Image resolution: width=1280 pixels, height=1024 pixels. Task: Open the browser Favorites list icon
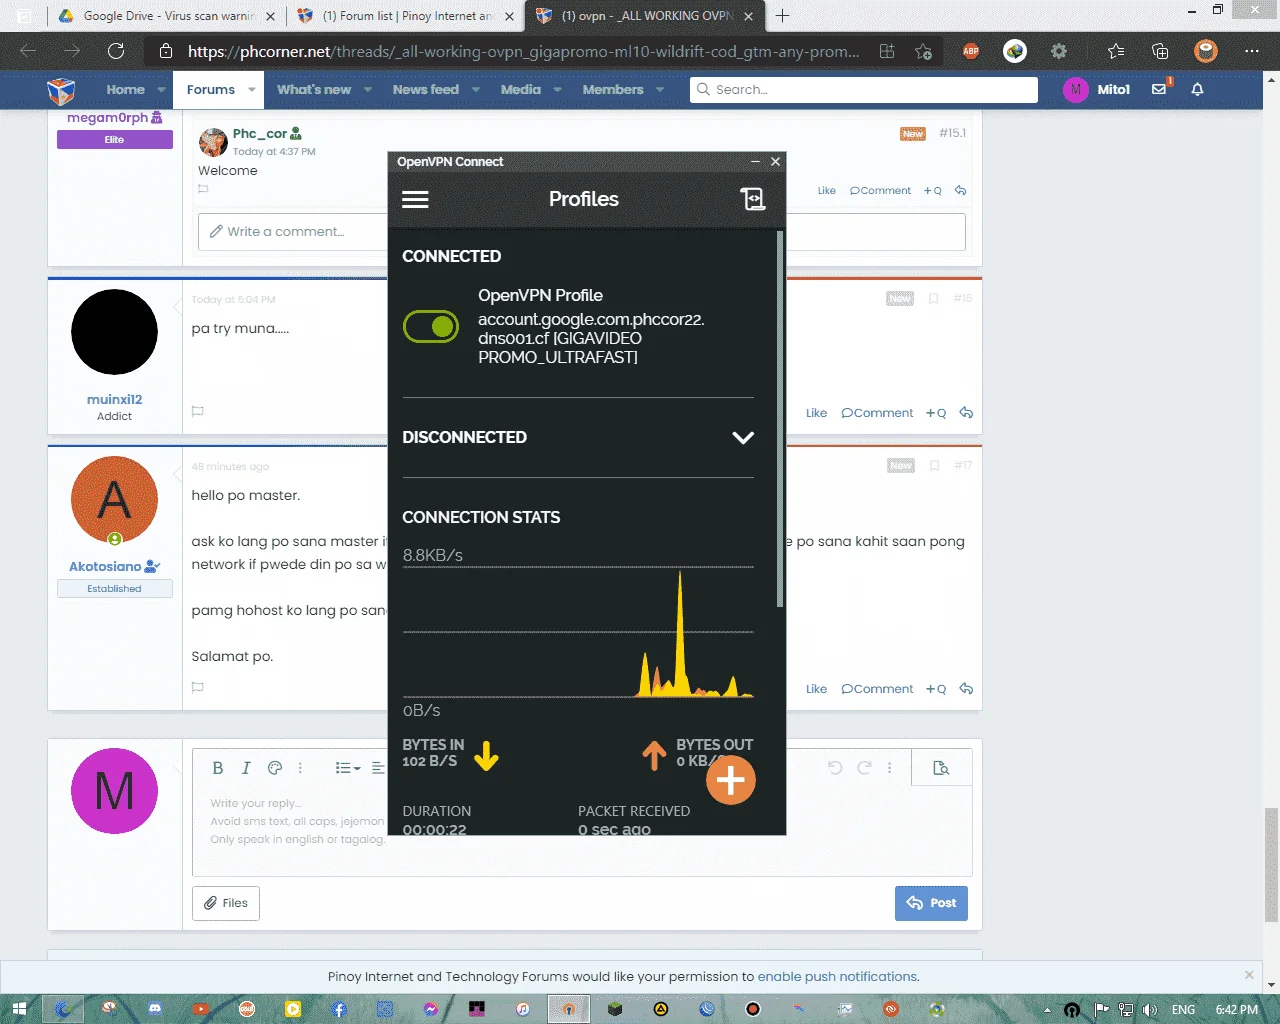(1116, 51)
